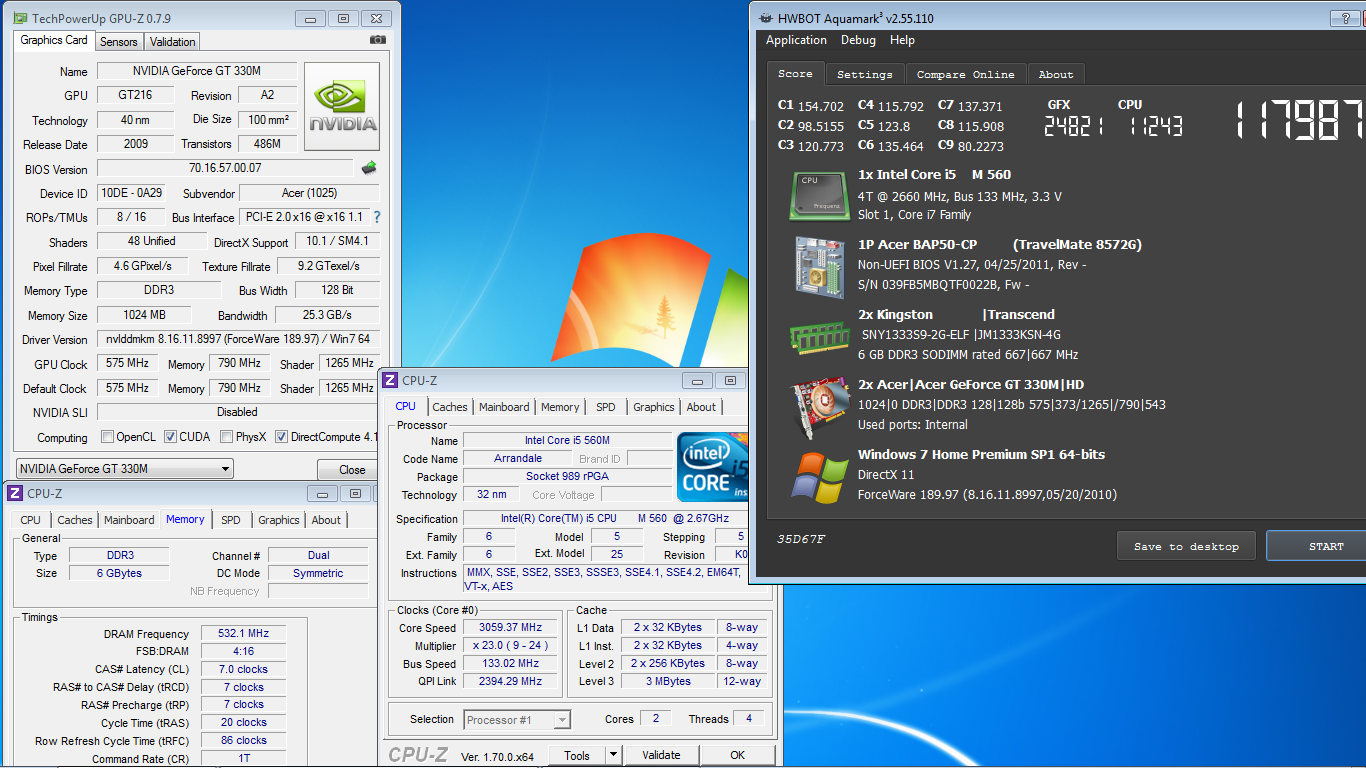
Task: Select Mainboard tab in CPU-Z Memory window
Action: [129, 520]
